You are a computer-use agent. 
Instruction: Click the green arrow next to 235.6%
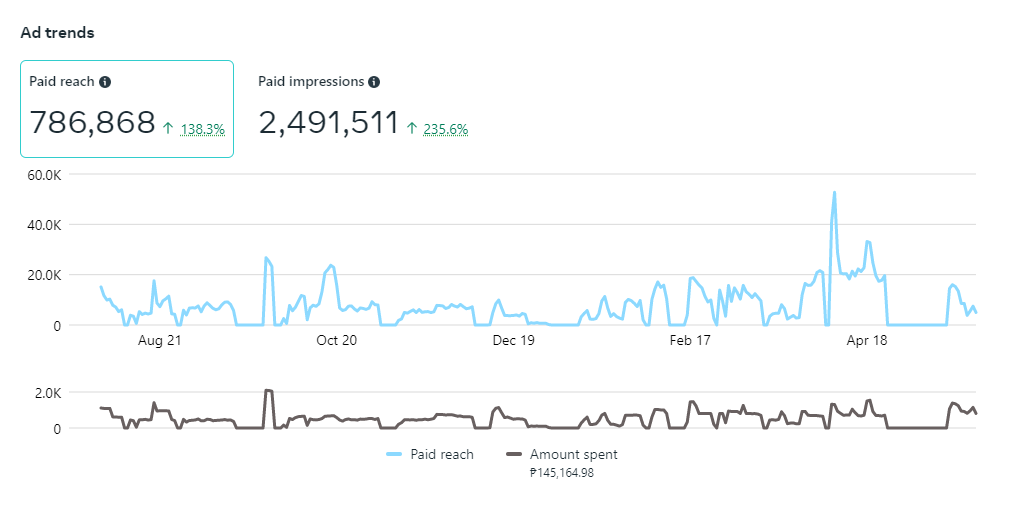pos(412,128)
